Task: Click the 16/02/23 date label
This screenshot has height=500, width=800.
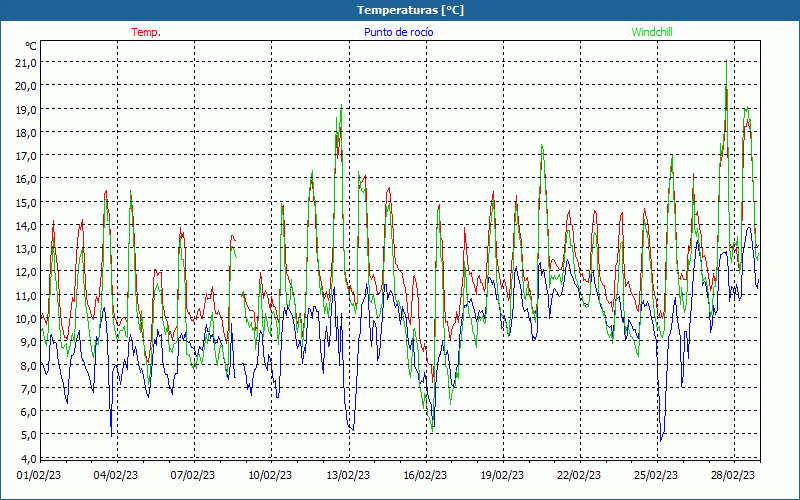Action: click(x=425, y=476)
